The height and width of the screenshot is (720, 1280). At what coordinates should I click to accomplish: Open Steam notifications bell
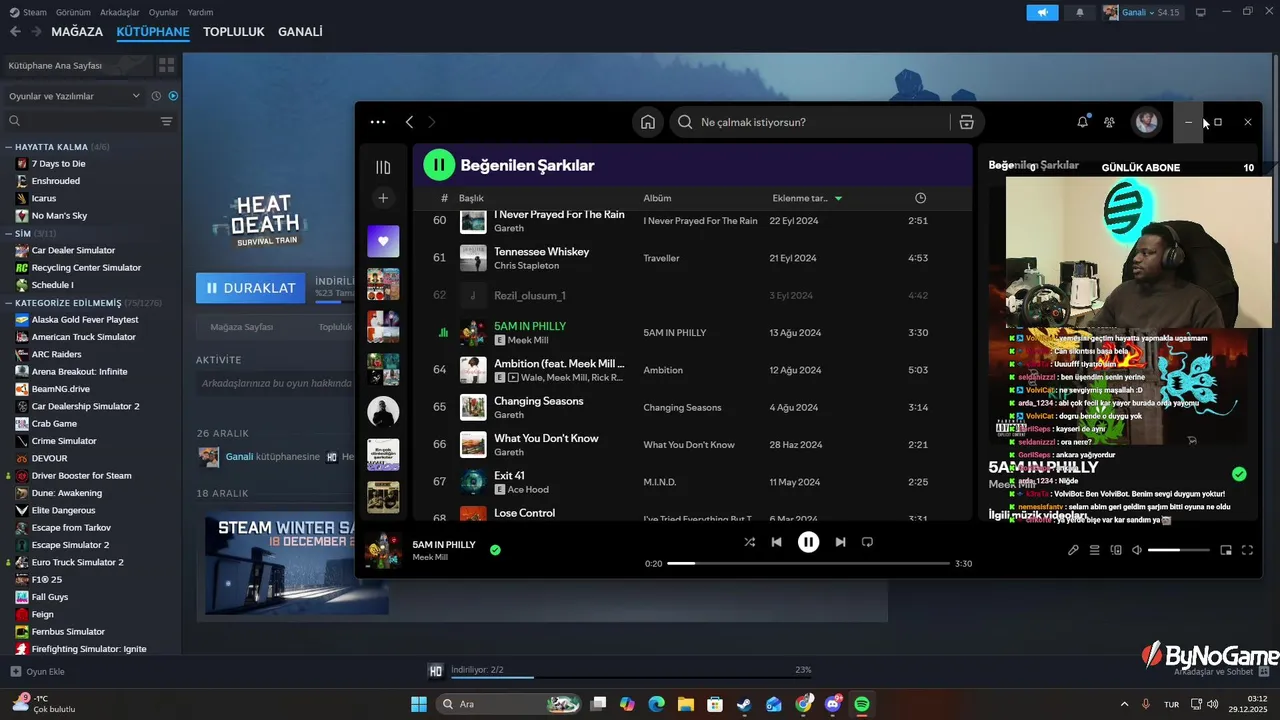click(1079, 12)
